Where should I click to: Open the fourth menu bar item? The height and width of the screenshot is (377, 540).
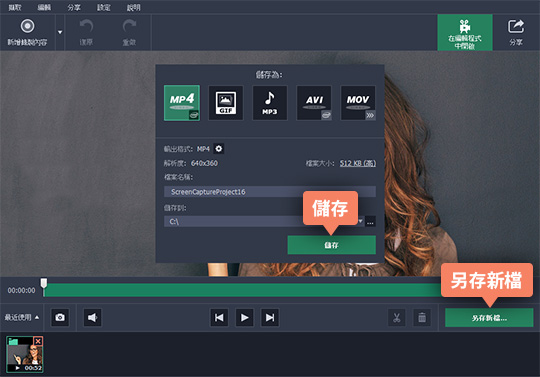(104, 7)
